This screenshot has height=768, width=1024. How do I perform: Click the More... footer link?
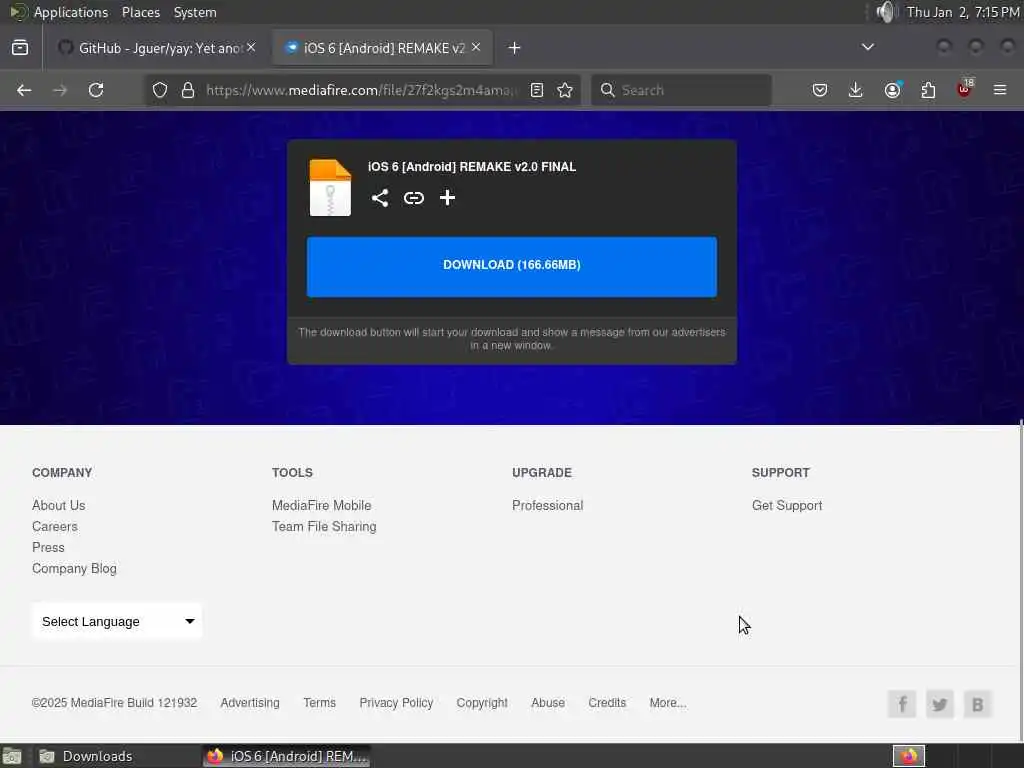tap(667, 703)
